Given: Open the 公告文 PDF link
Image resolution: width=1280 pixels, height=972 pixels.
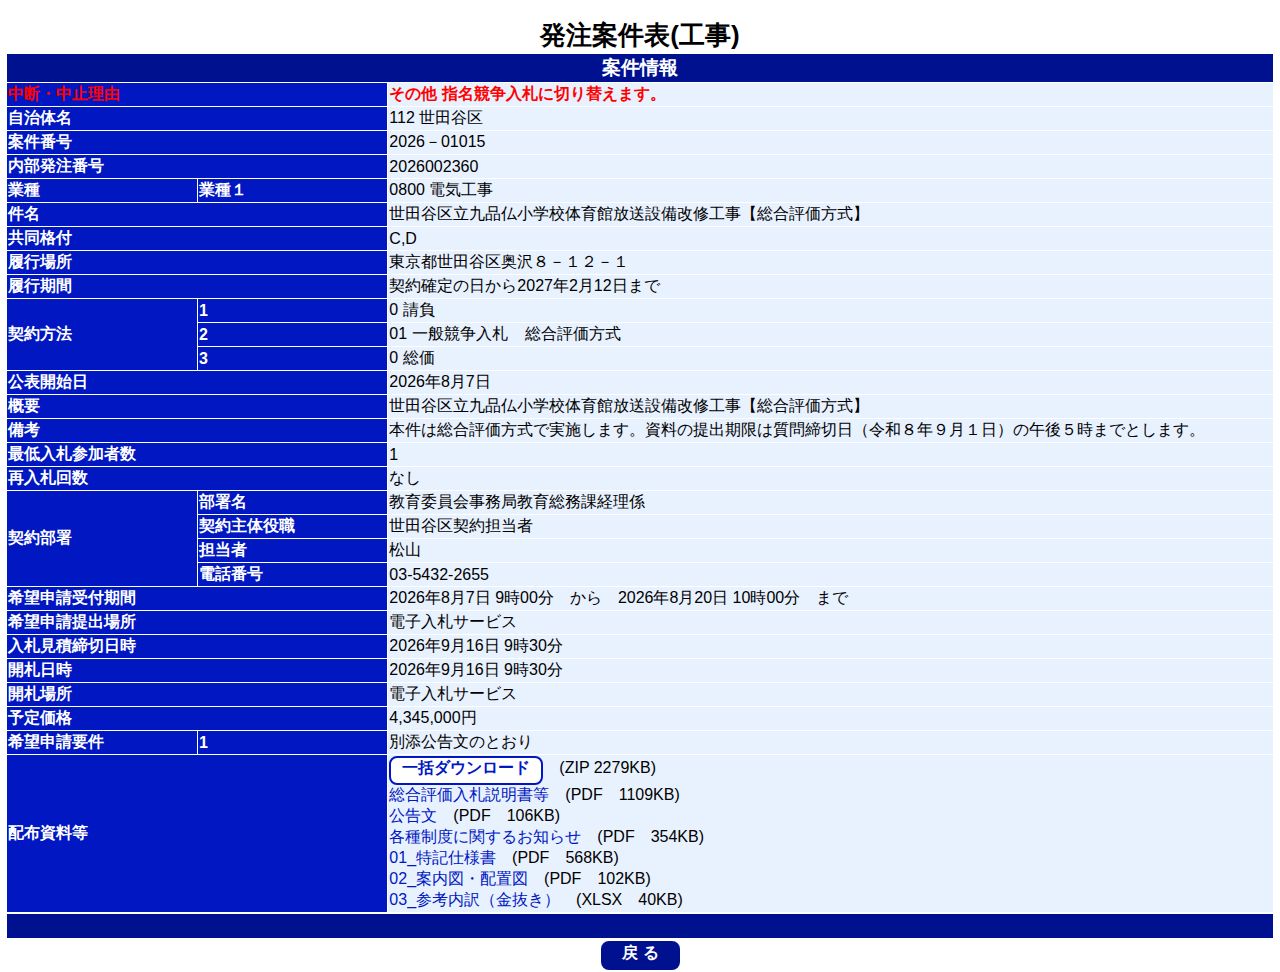Looking at the screenshot, I should point(413,815).
